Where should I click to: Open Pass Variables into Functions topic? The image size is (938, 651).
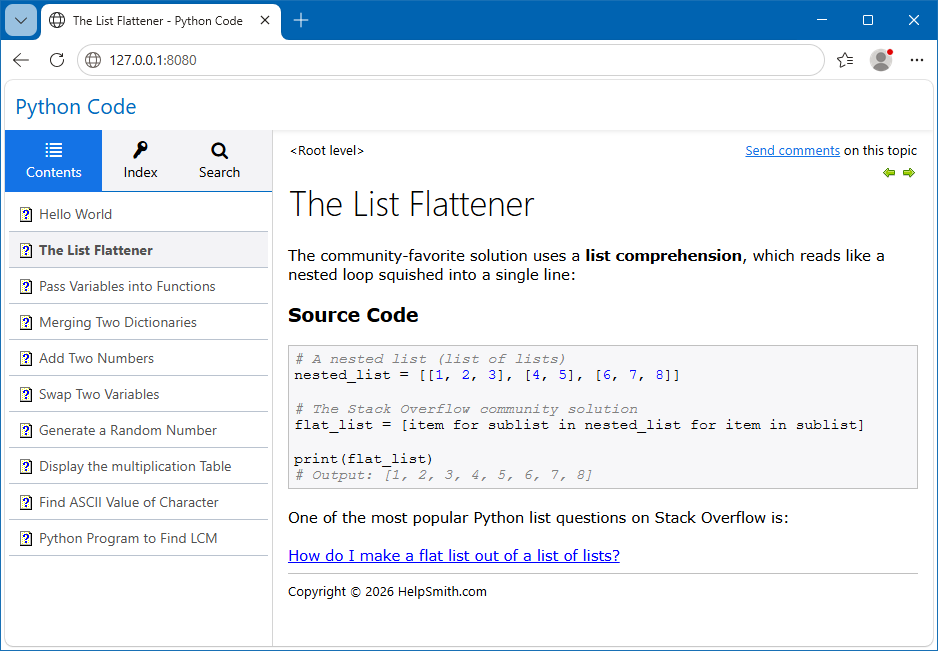click(x=138, y=286)
